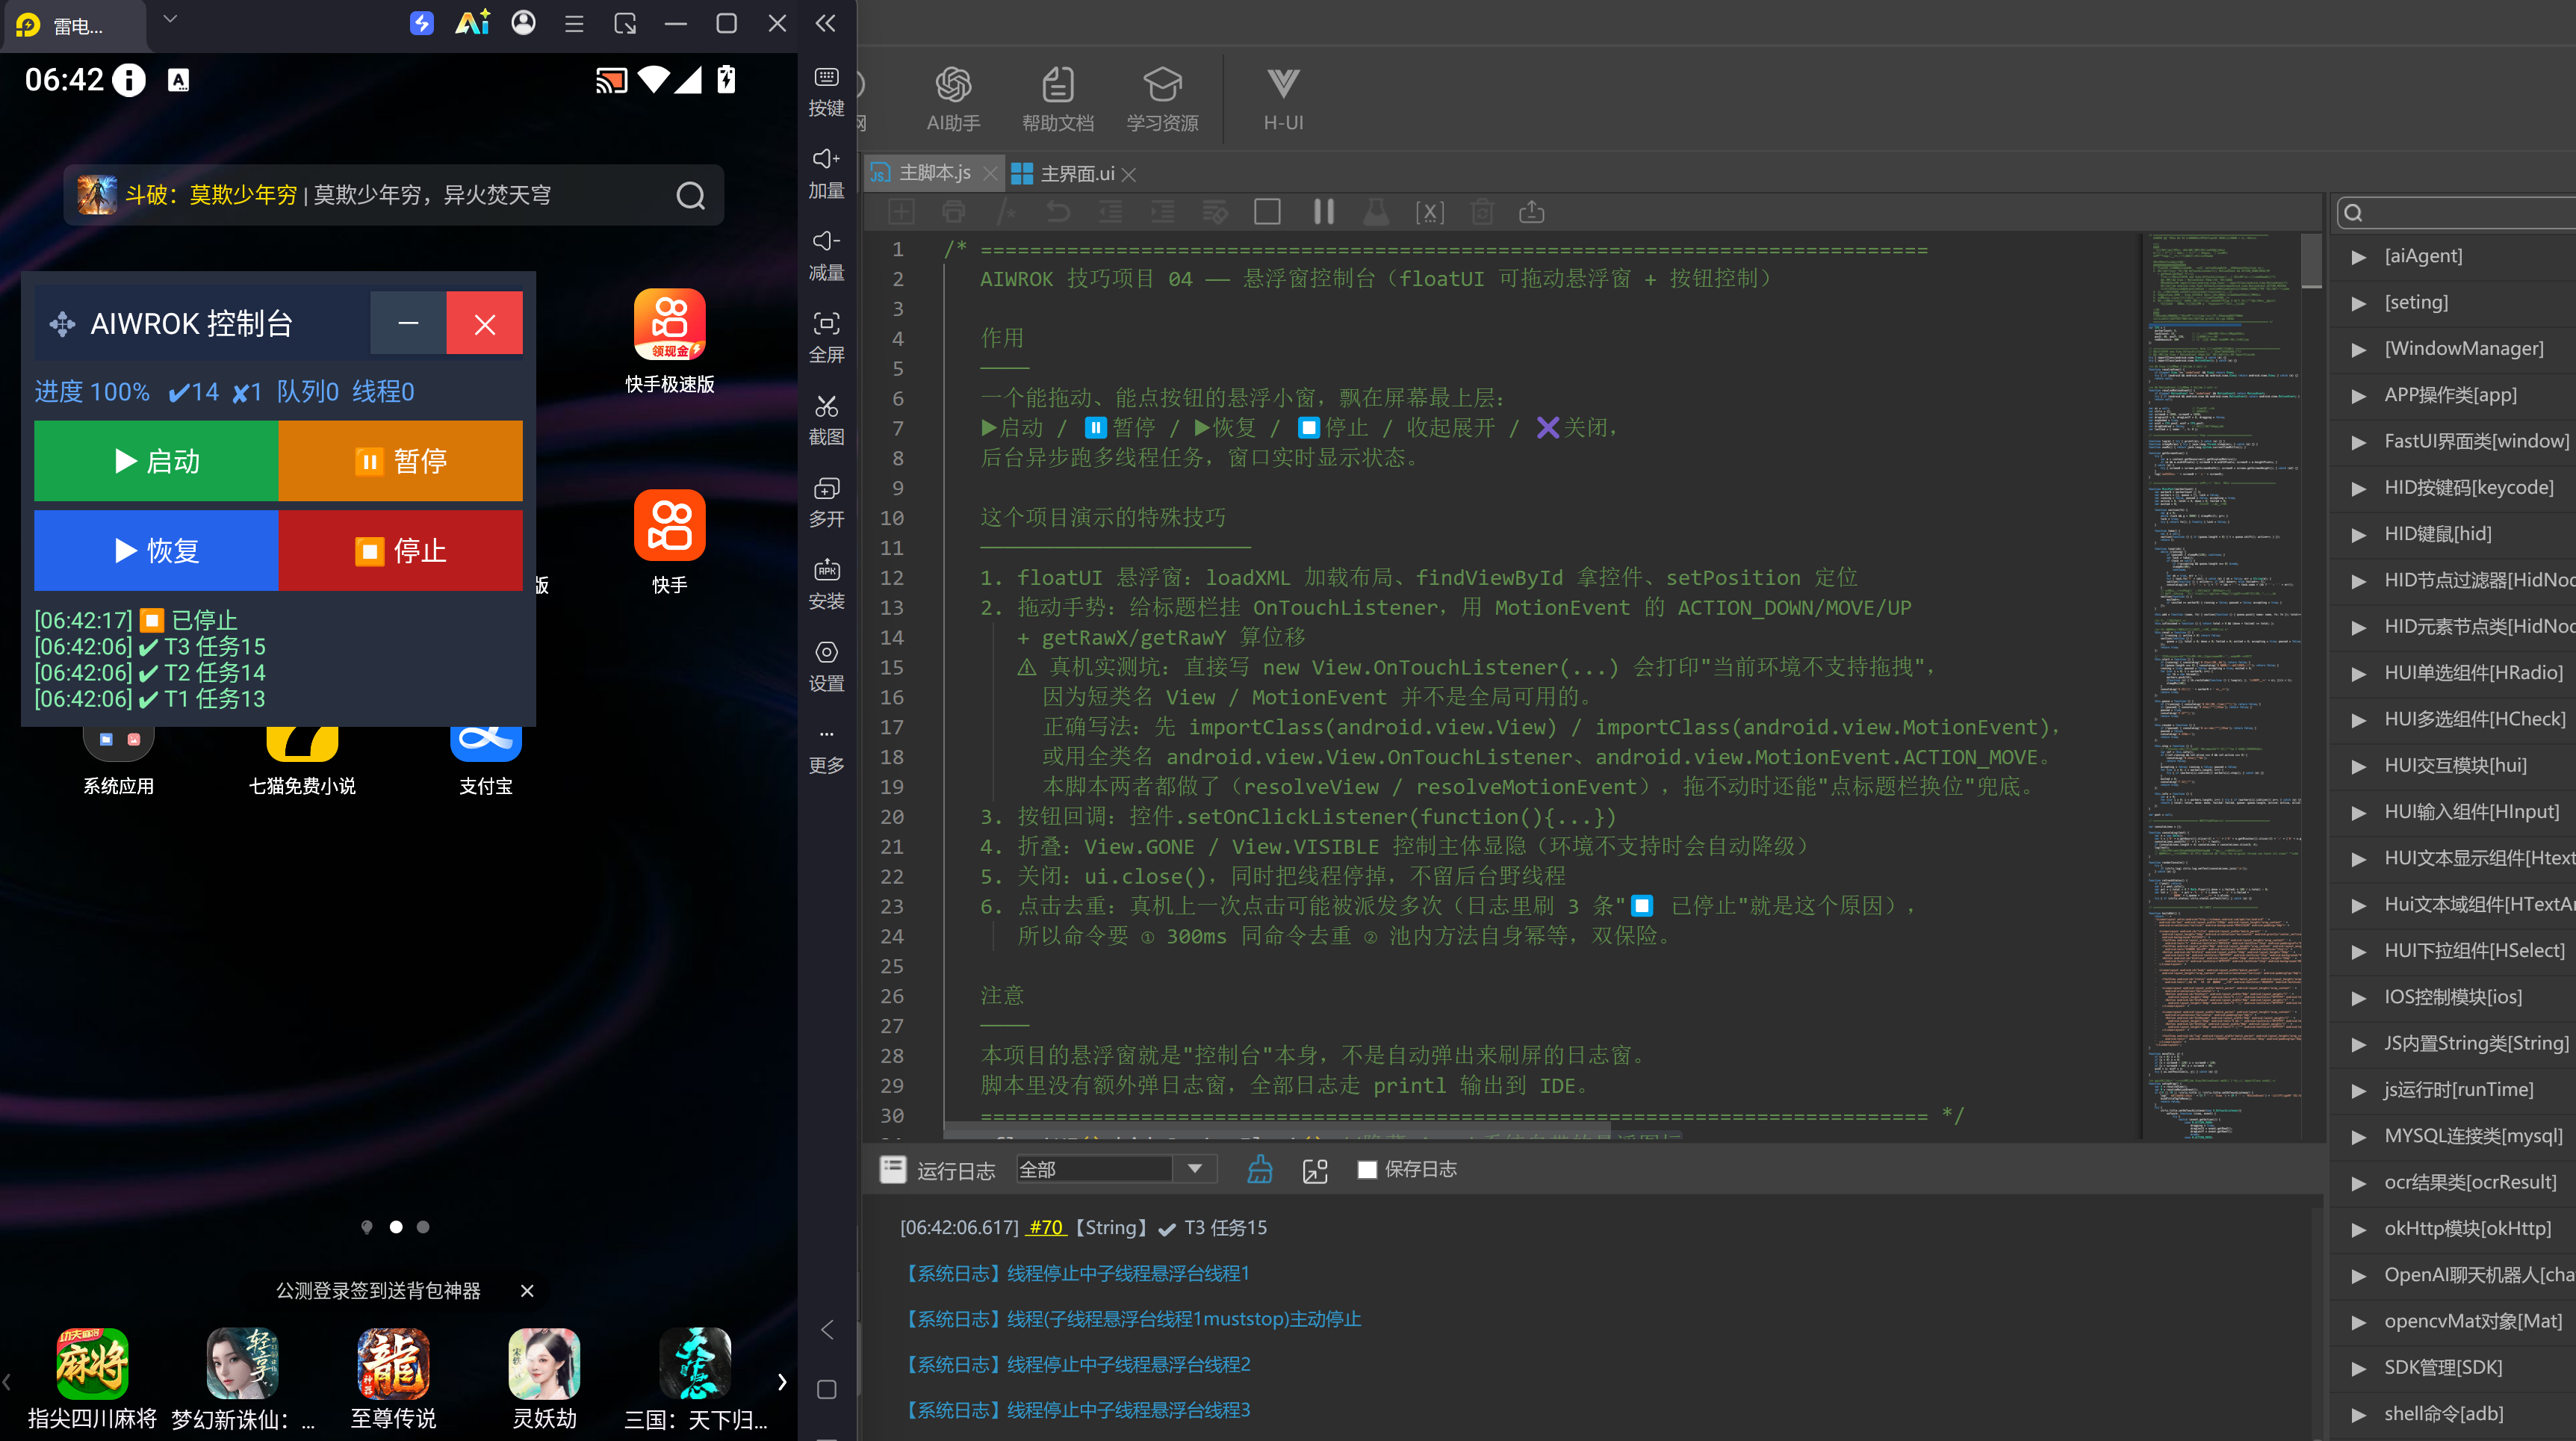Pause script with editor toolbar pause icon
2576x1441 pixels.
[x=1323, y=212]
